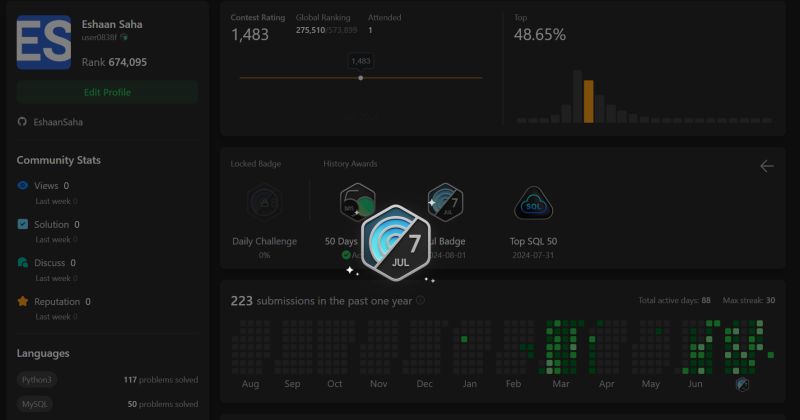The width and height of the screenshot is (800, 420).
Task: Click the Reputation star icon
Action: click(x=22, y=301)
